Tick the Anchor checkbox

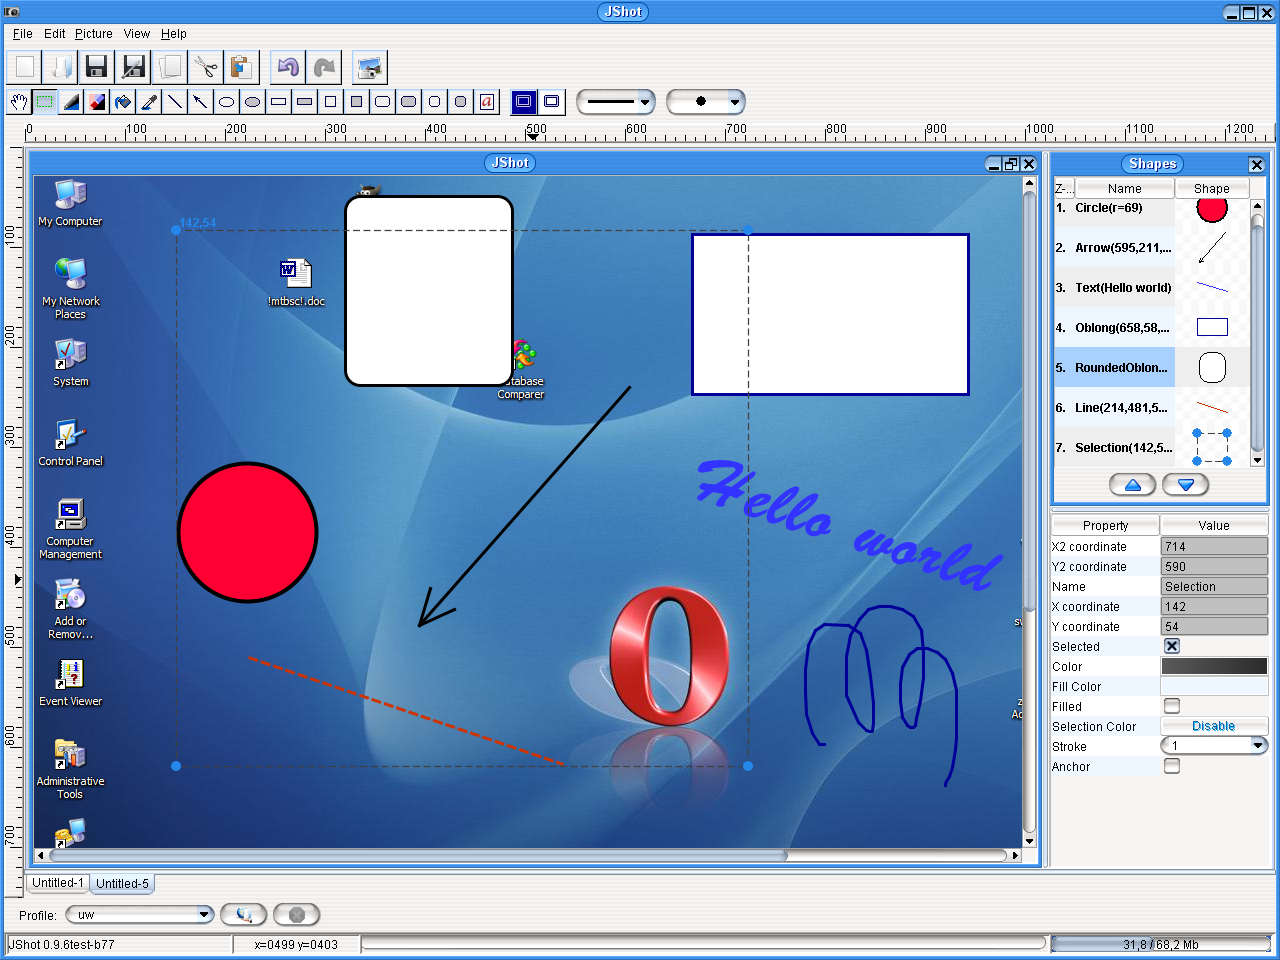click(1172, 767)
